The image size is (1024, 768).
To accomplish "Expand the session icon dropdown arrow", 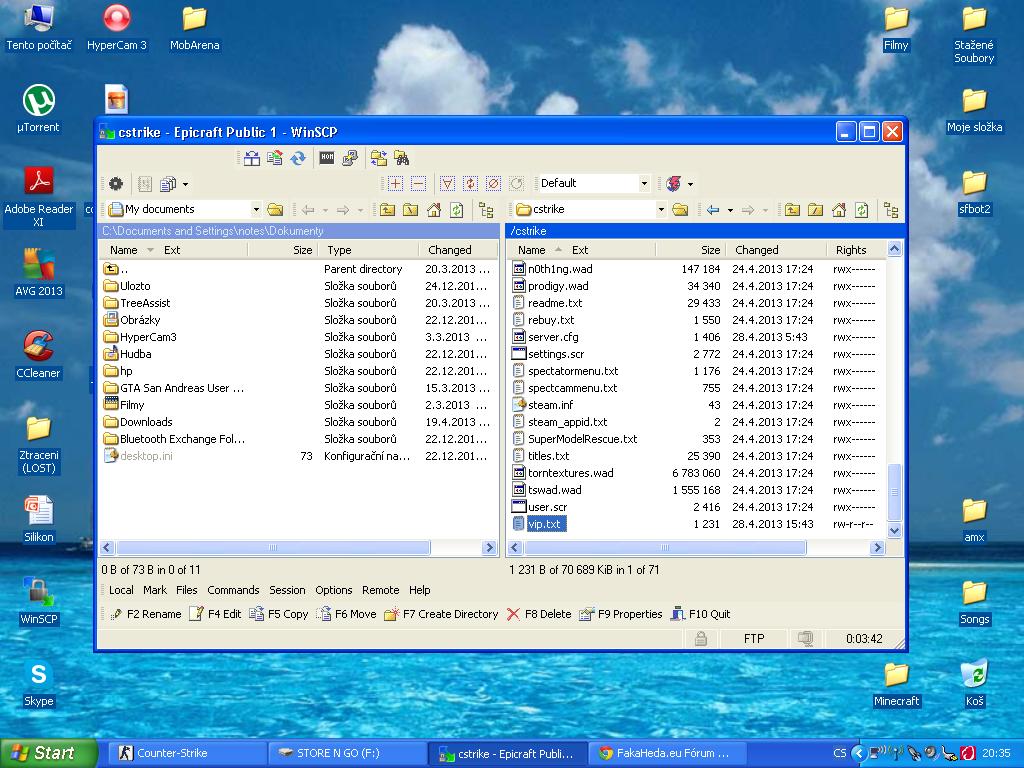I will (690, 184).
